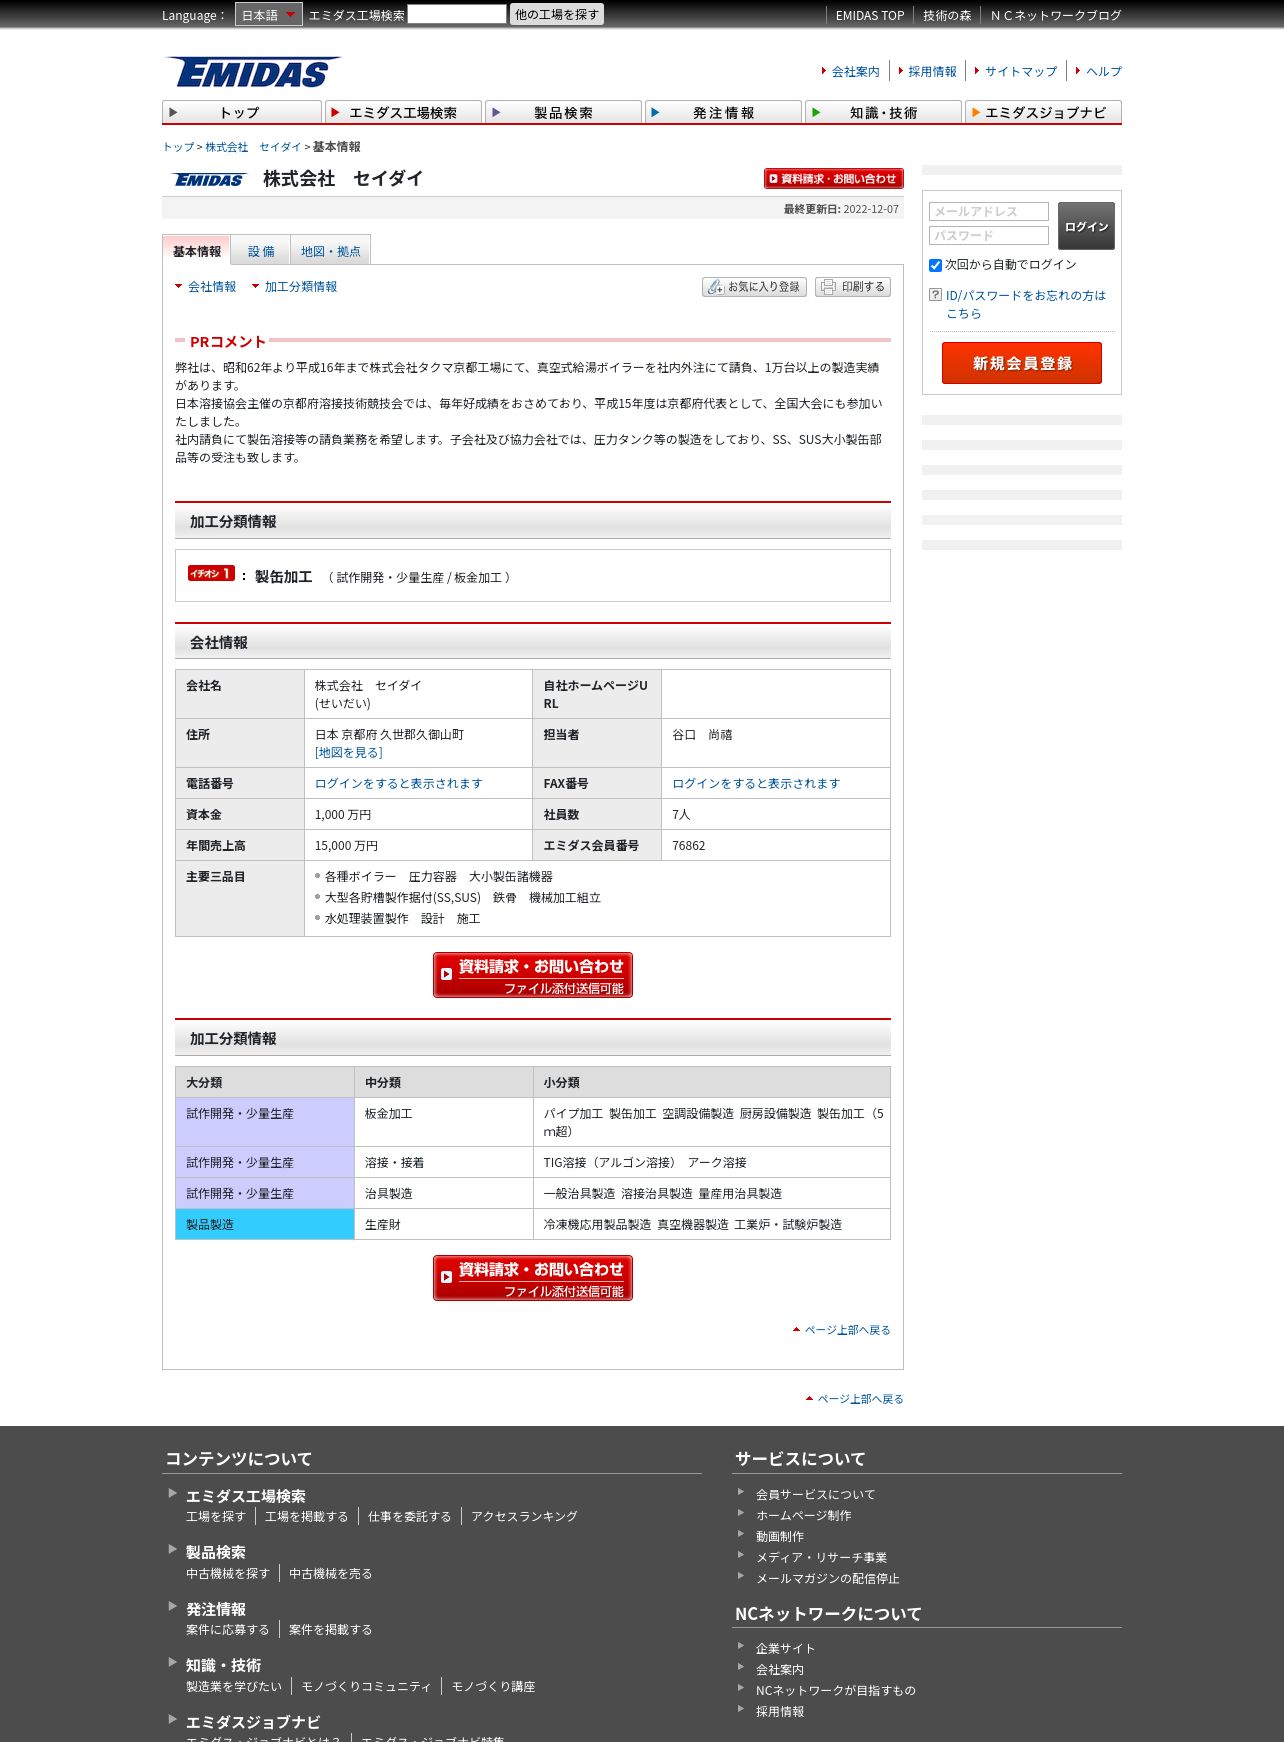Image resolution: width=1284 pixels, height=1742 pixels.
Task: Open footer 中古機械を探す link
Action: coord(227,1574)
